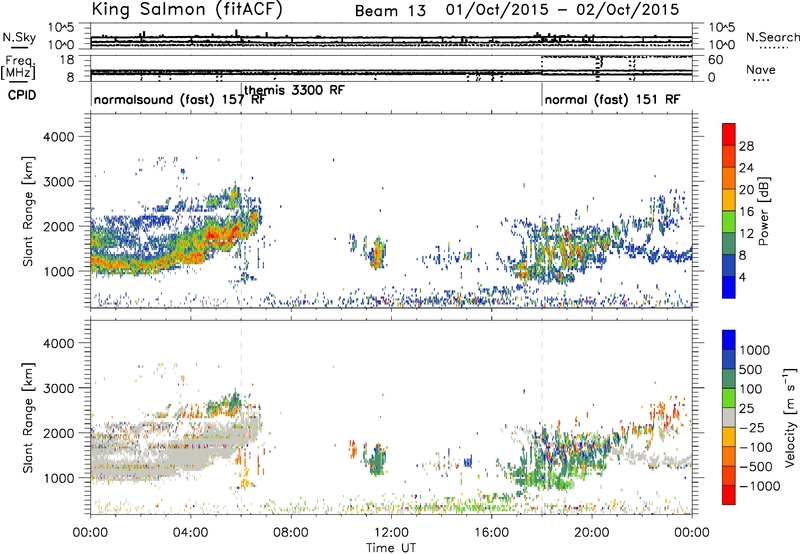Click the 18:00 dashed CPID marker in the power panel
Screen dimensions: 800x554
pyautogui.click(x=542, y=211)
